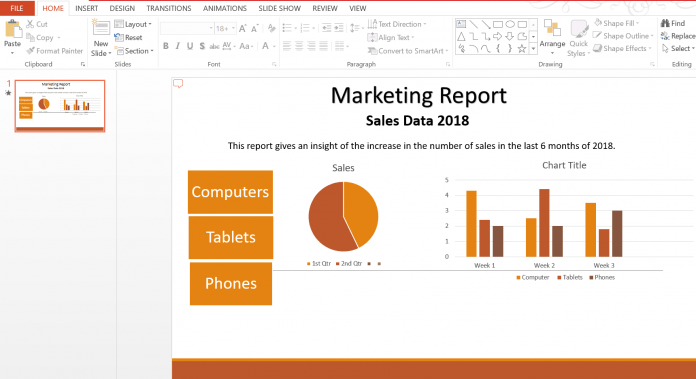Open the slide comment marker
696x379 pixels.
tap(178, 83)
